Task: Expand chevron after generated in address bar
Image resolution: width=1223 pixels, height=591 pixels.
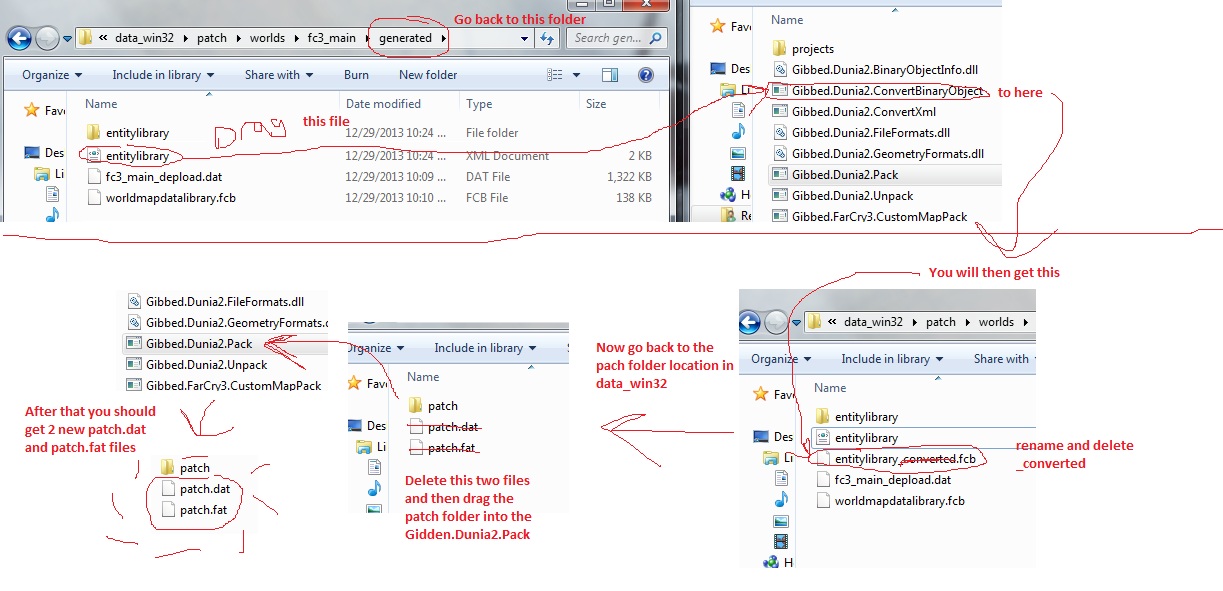Action: tap(443, 38)
